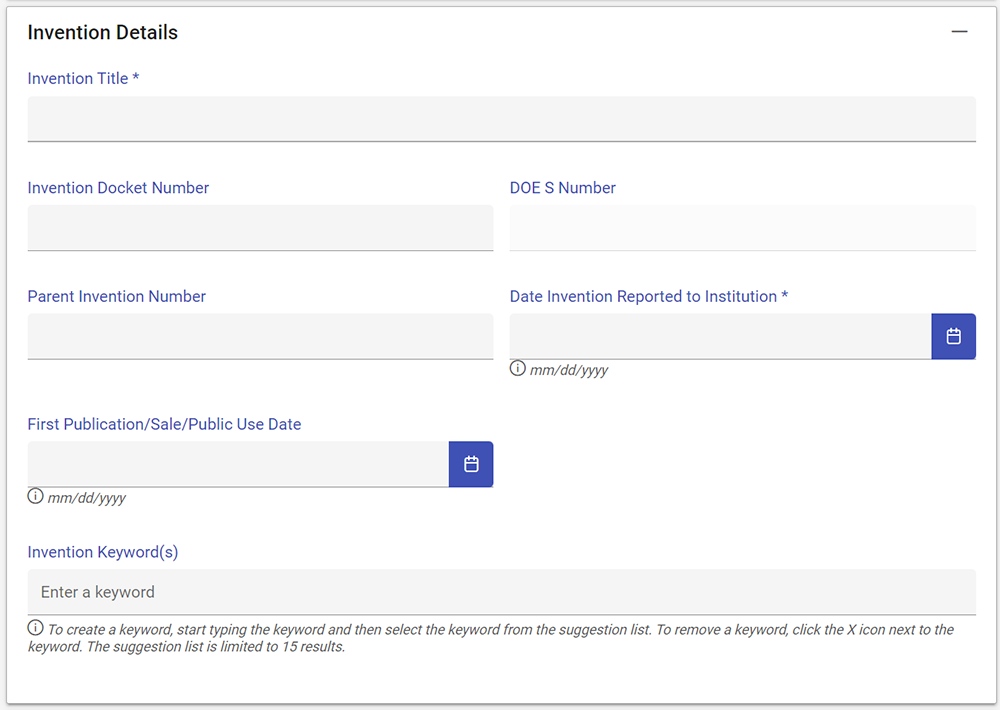This screenshot has width=1000, height=710.
Task: Click the 'Enter a keyword' field
Action: point(501,592)
